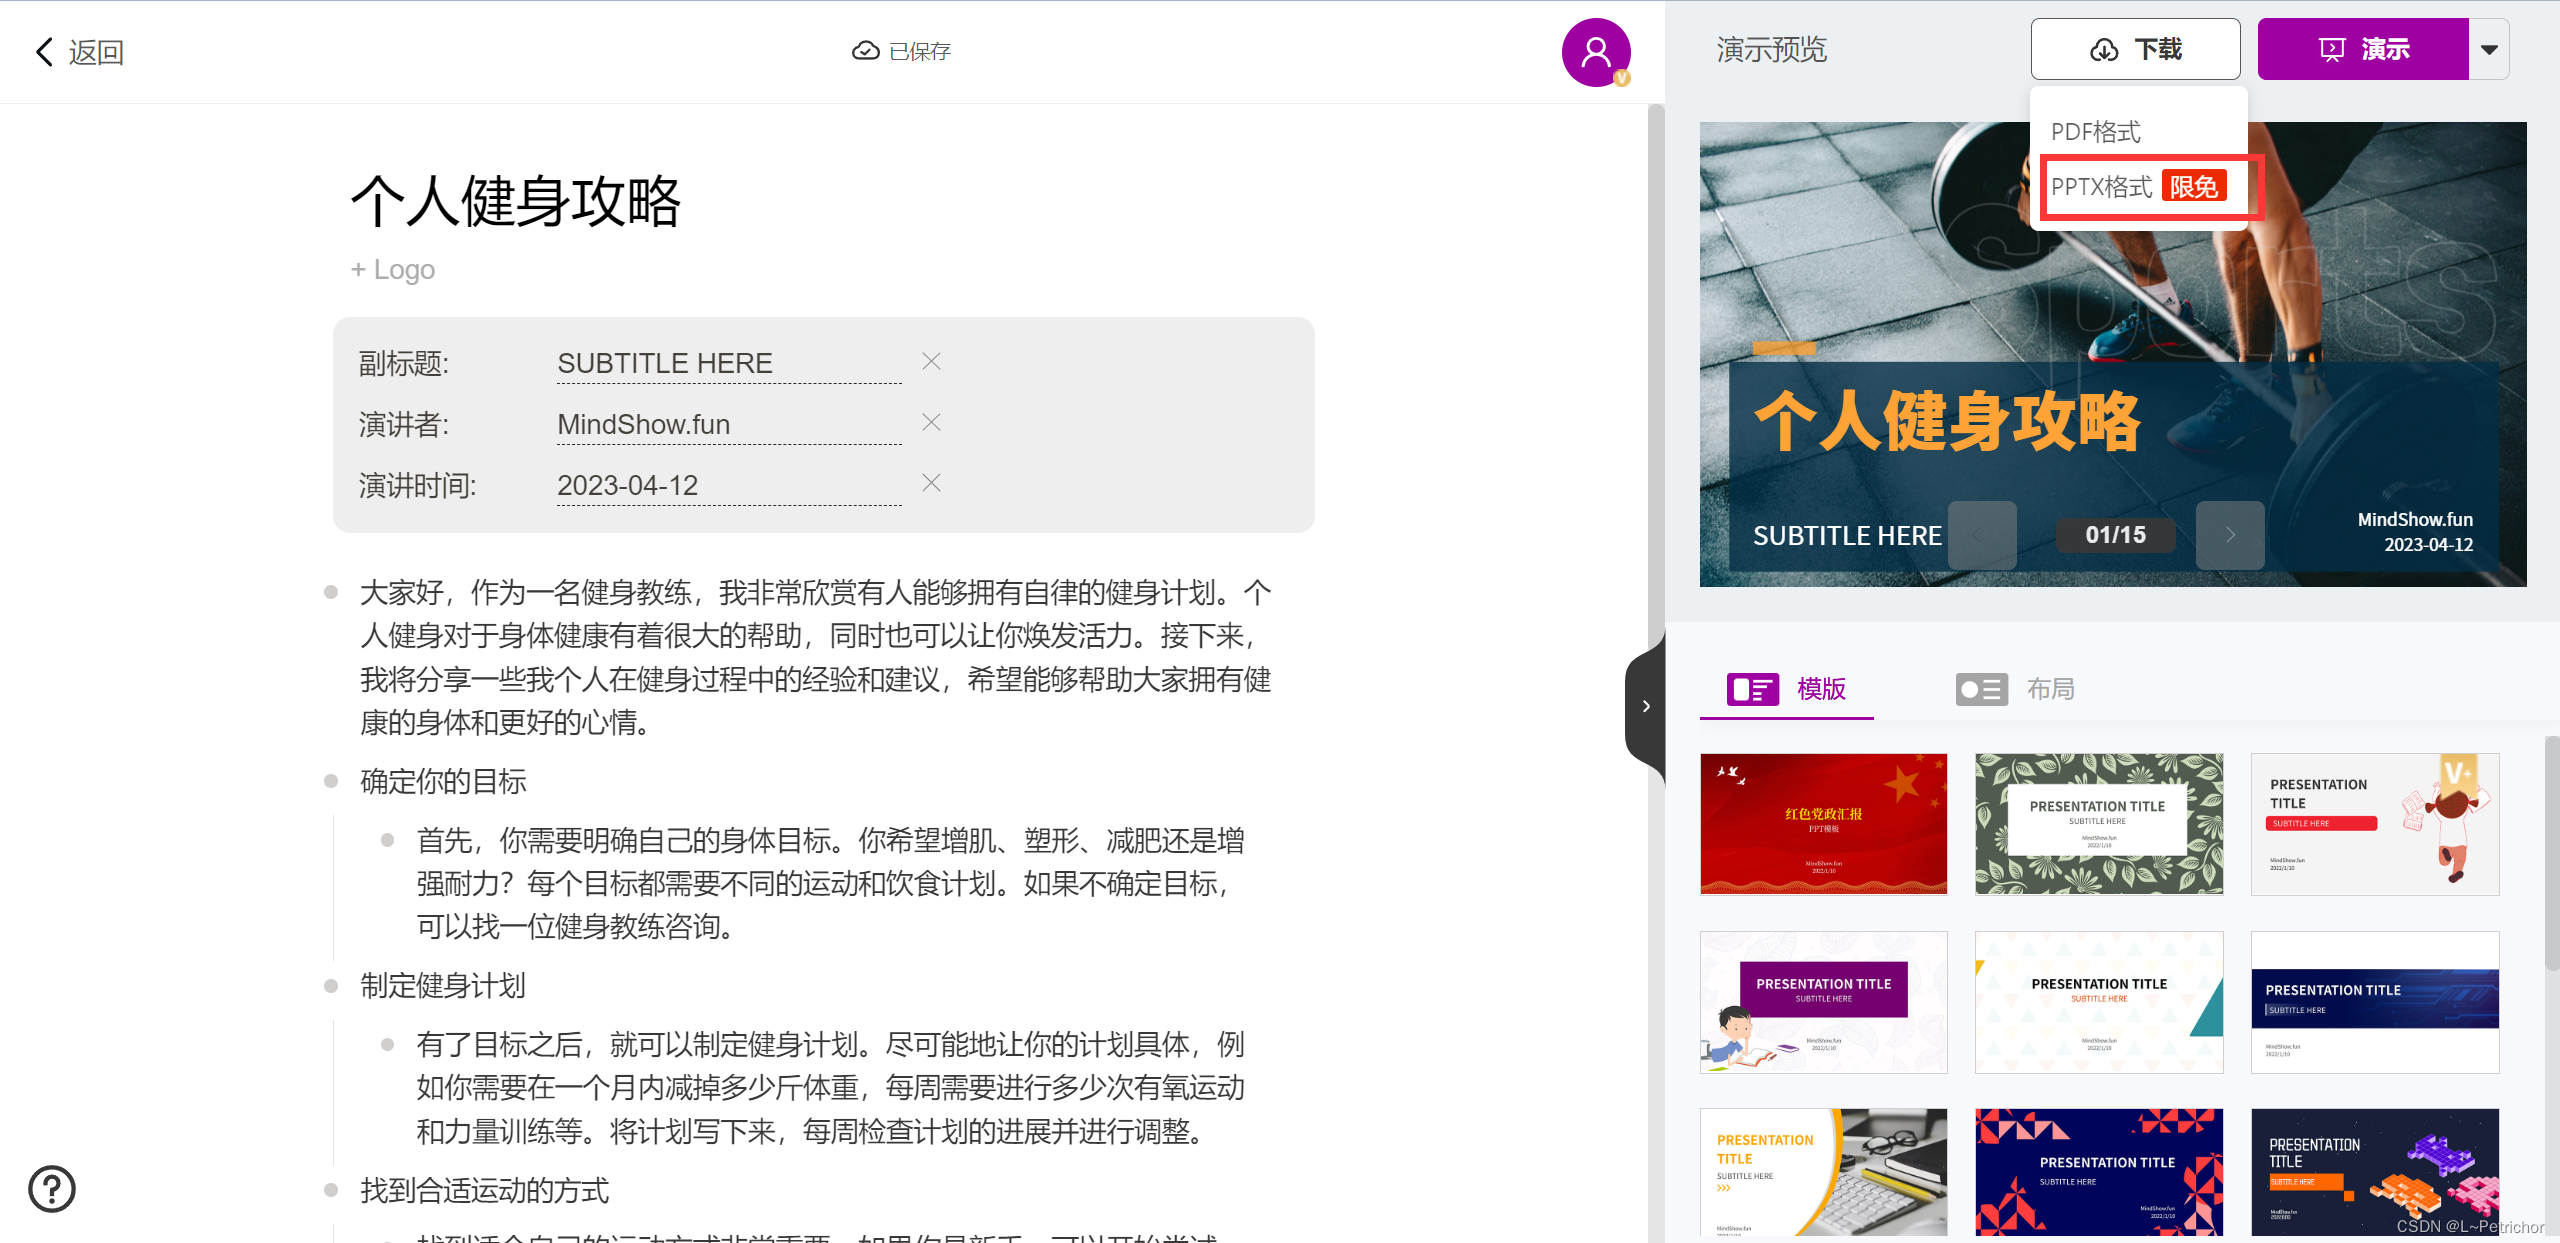Start presentation with 演示 button
The width and height of the screenshot is (2560, 1243).
click(x=2363, y=50)
